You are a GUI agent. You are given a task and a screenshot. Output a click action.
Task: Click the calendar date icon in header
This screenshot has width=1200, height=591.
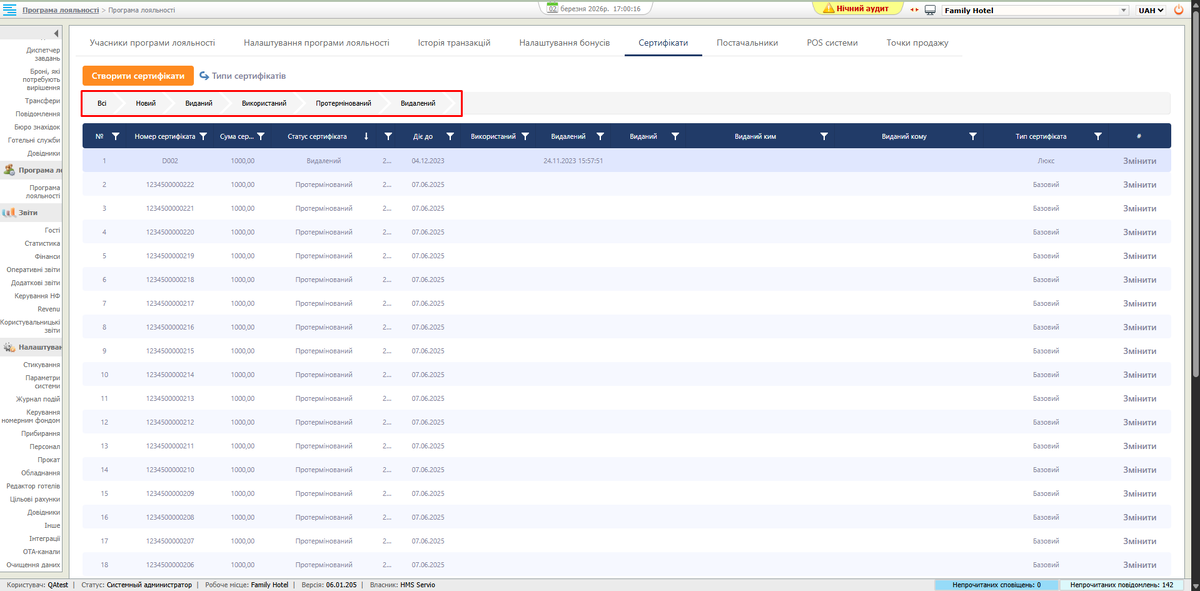(552, 8)
